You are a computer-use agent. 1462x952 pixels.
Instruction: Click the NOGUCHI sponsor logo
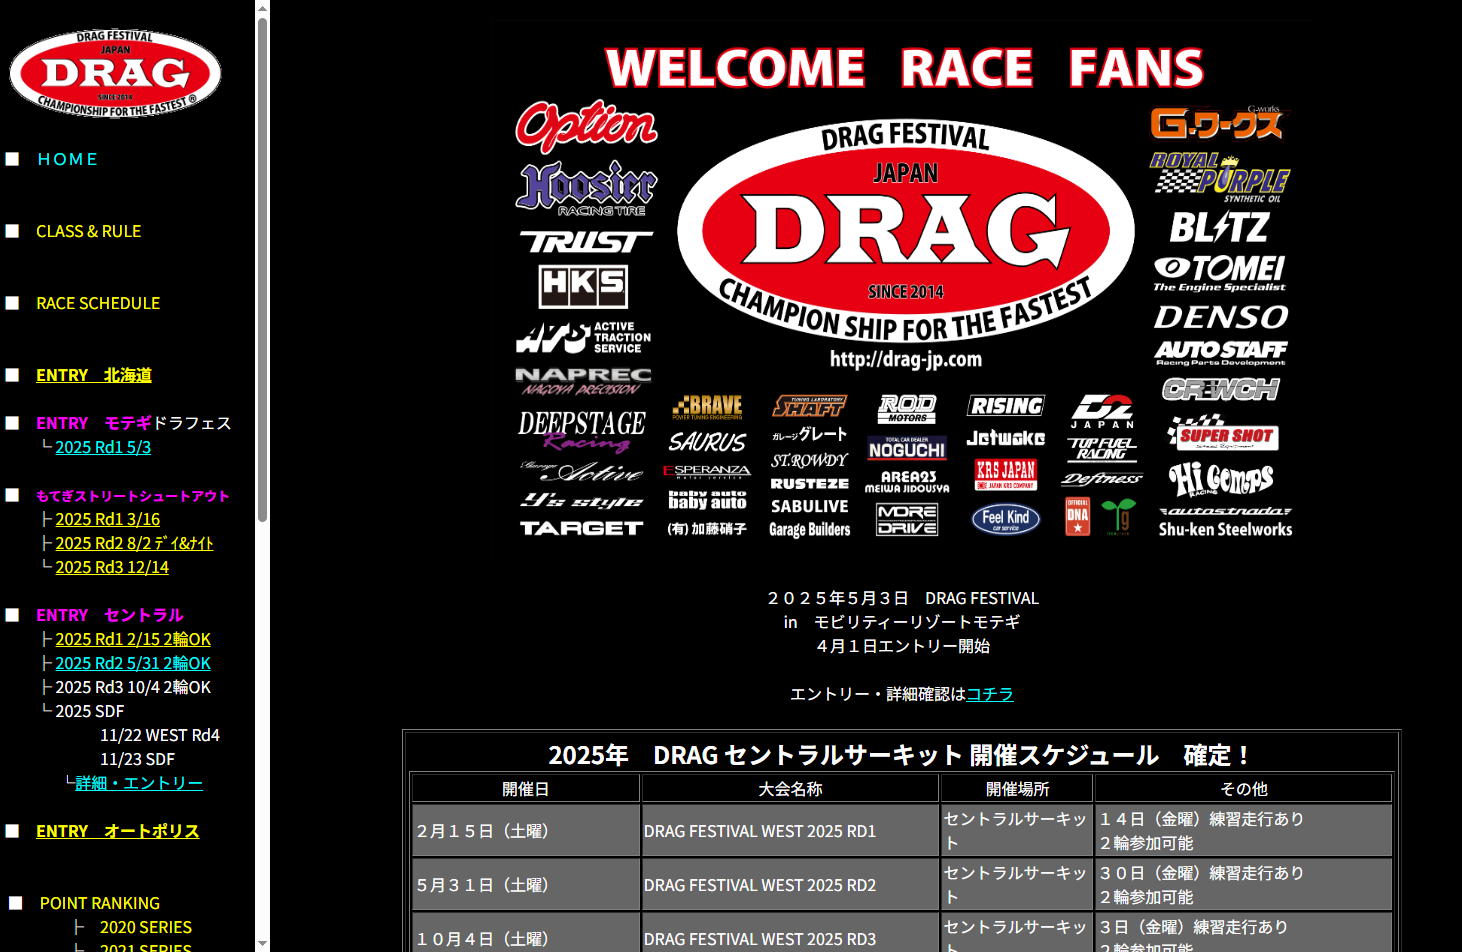[907, 448]
